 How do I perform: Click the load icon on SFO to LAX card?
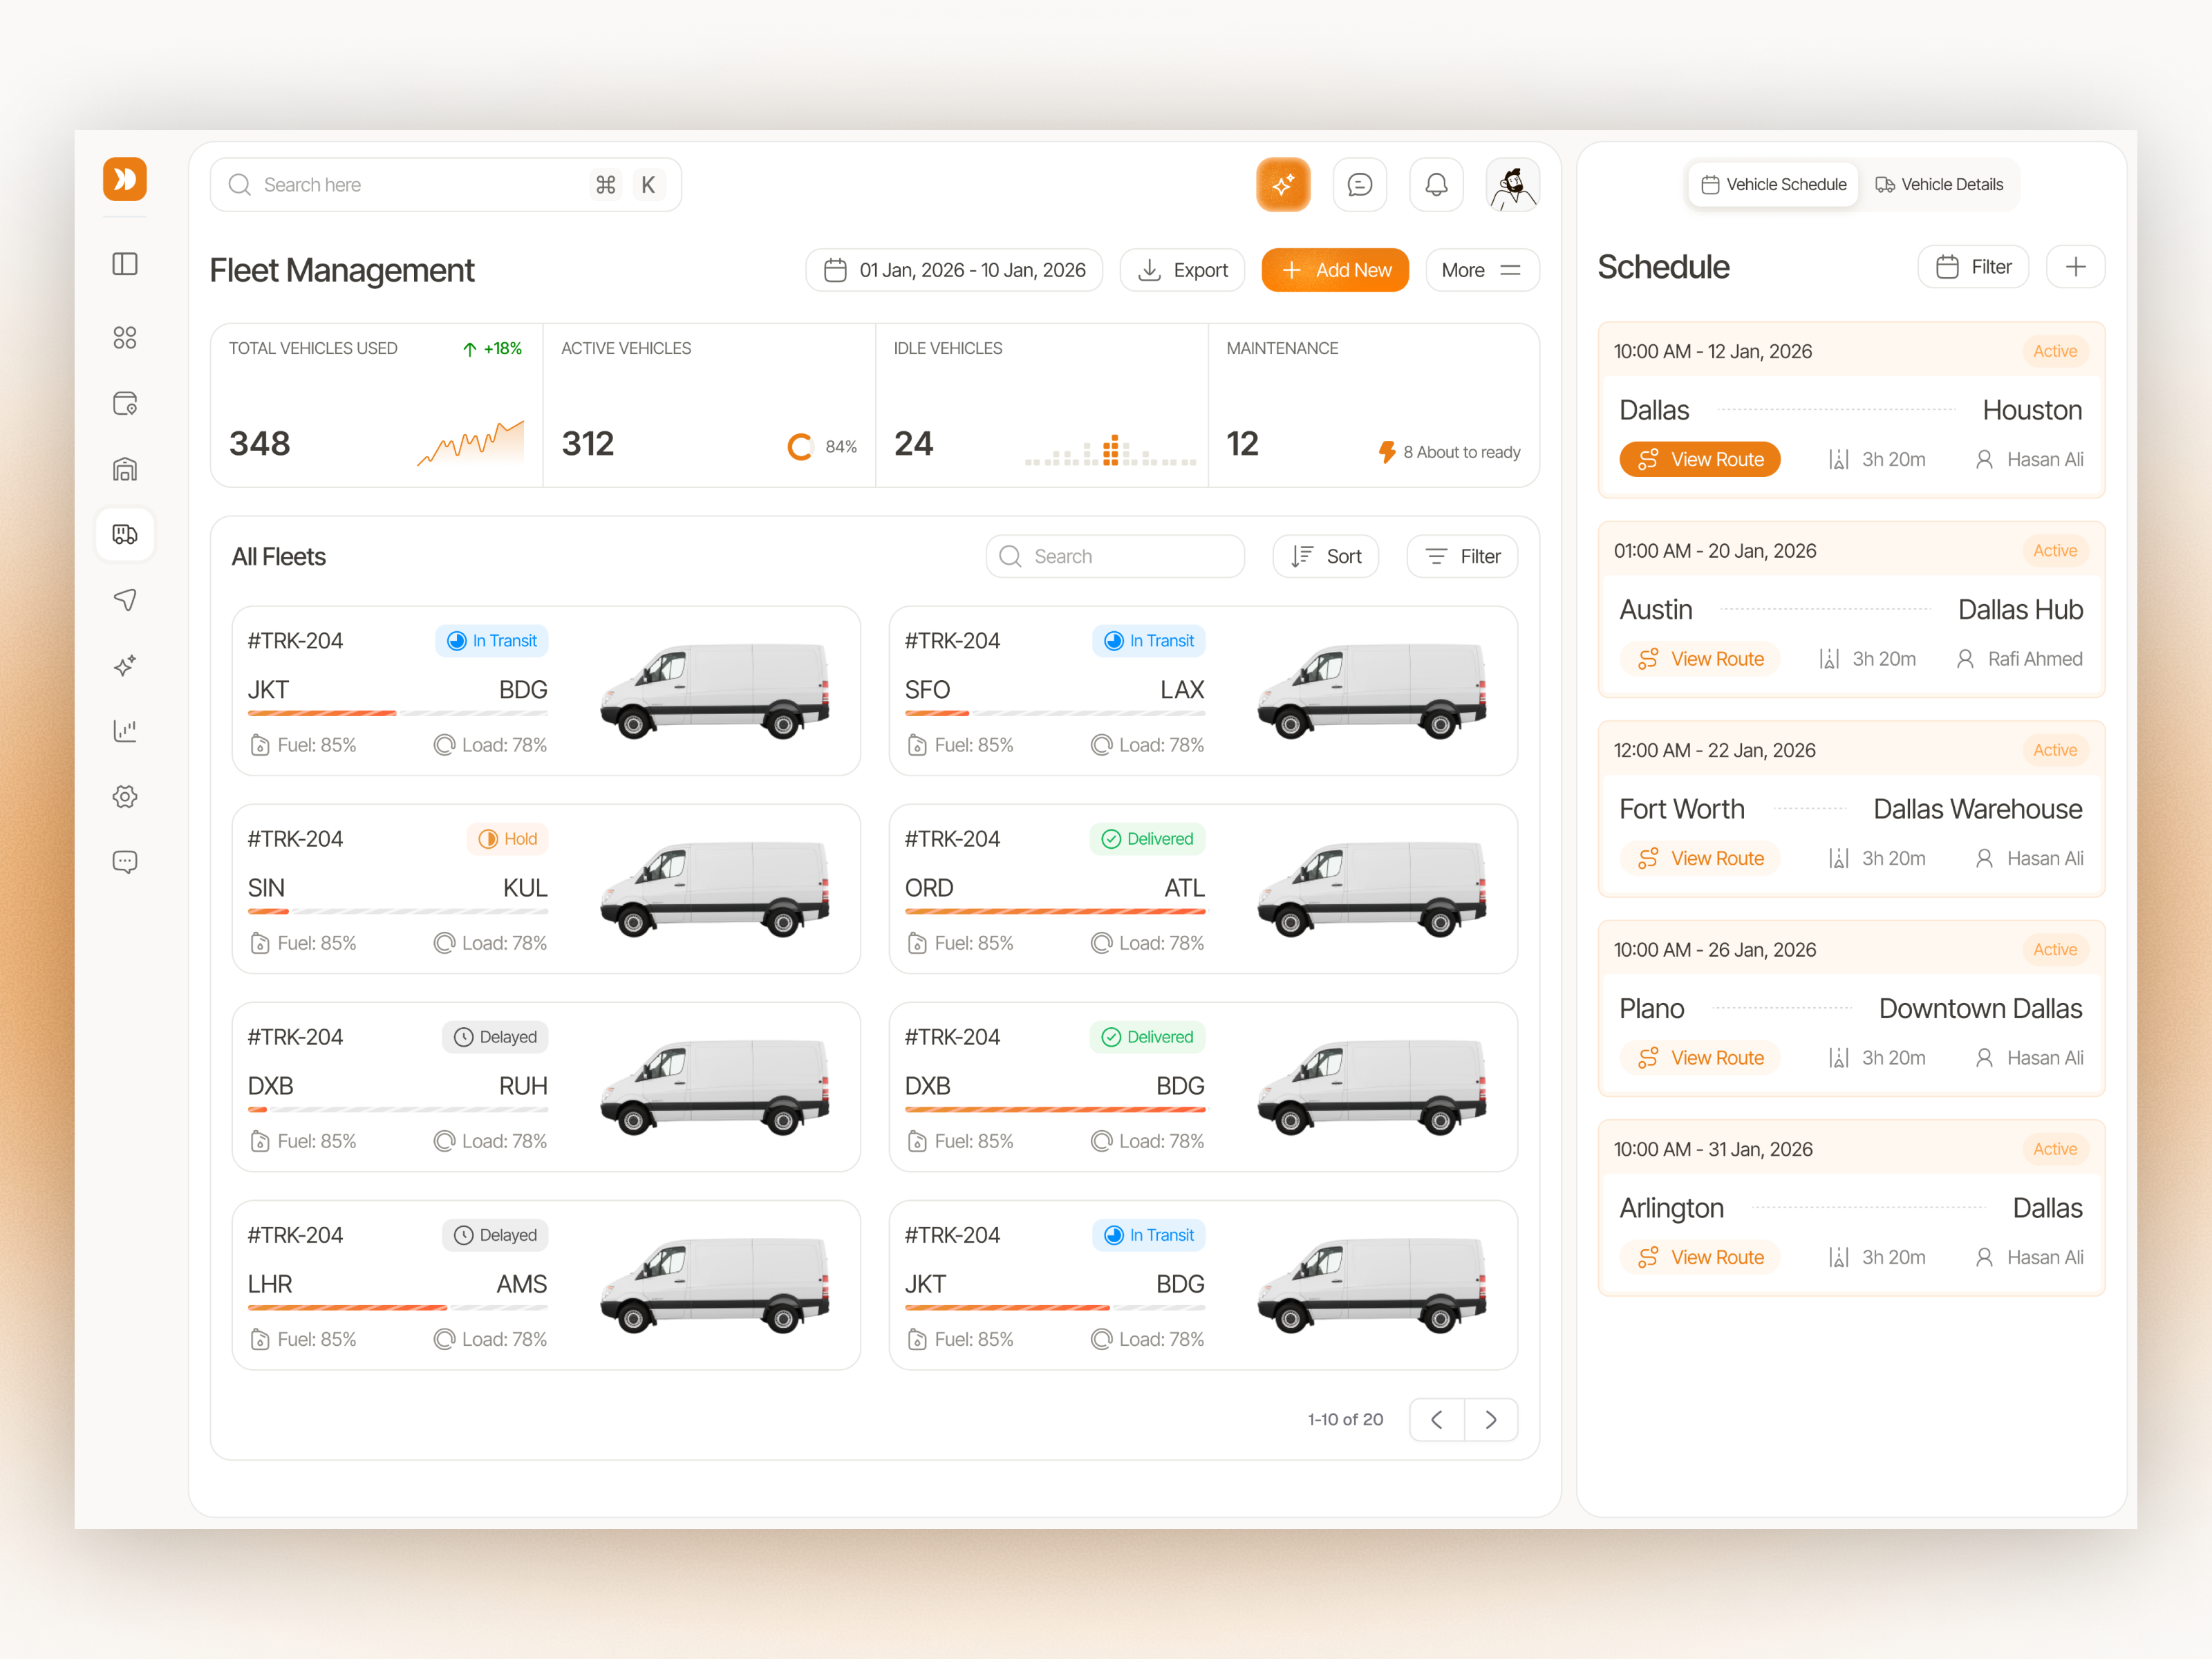coord(1102,745)
